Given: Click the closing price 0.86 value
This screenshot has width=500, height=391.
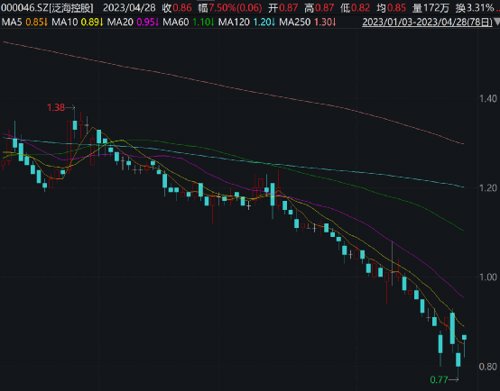Looking at the screenshot, I should [182, 8].
